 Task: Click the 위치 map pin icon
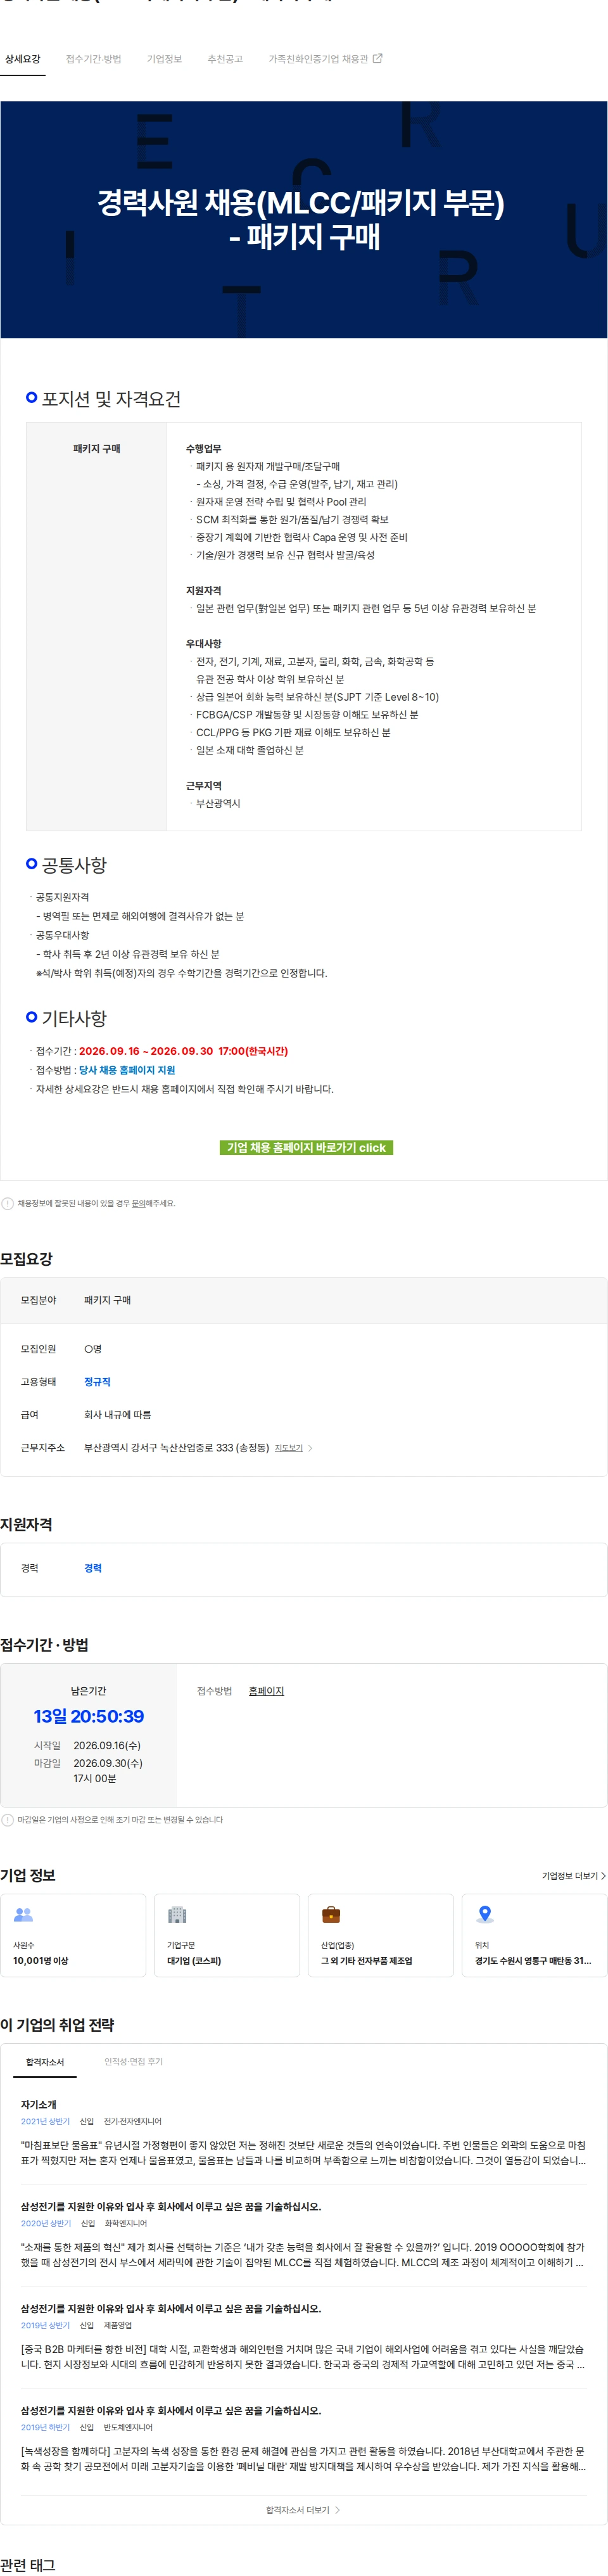coord(485,1914)
